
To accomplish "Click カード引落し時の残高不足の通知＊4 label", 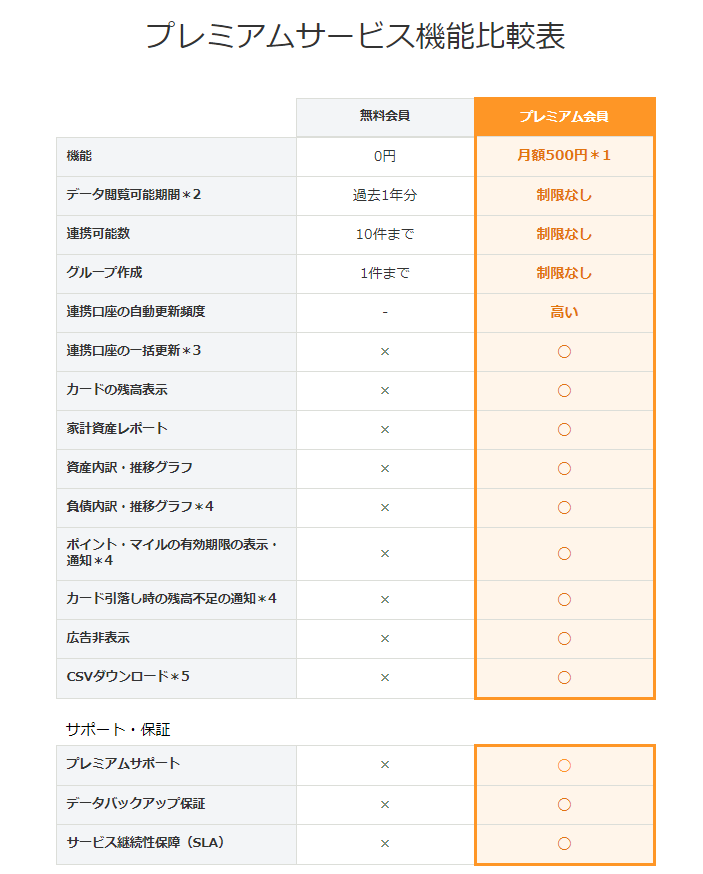I will [x=171, y=599].
